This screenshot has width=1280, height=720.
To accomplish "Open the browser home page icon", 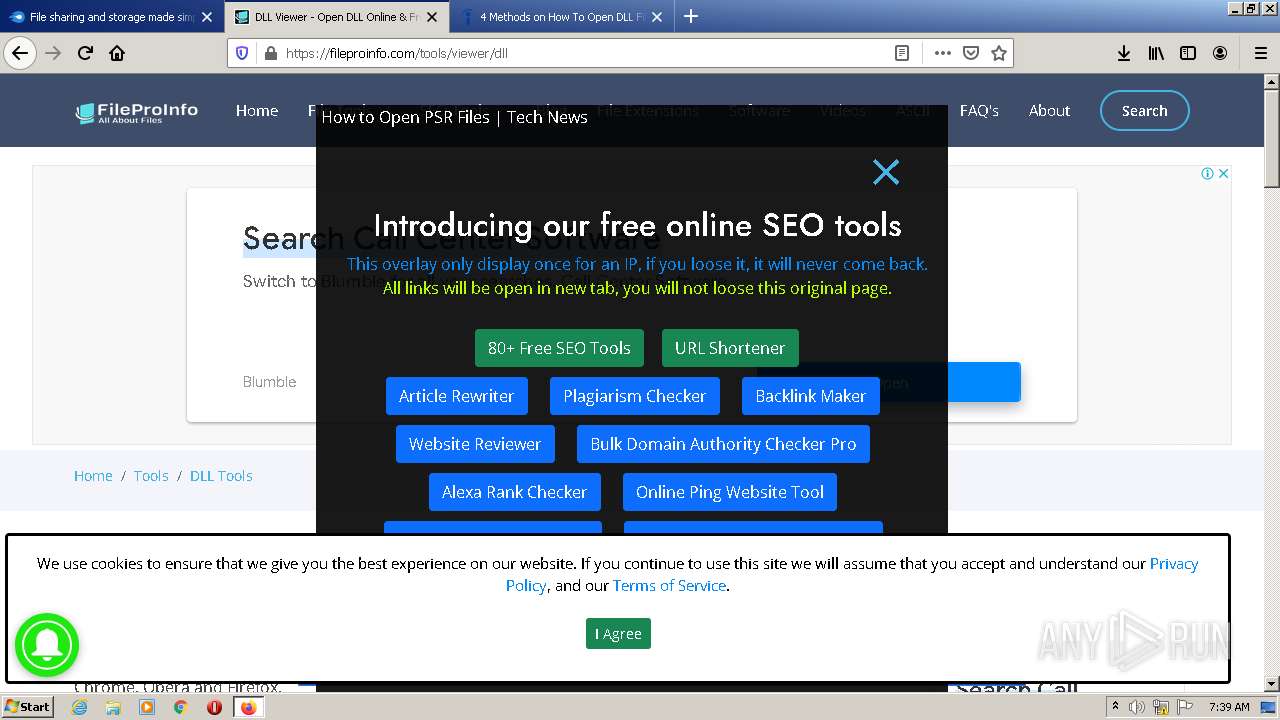I will 117,53.
